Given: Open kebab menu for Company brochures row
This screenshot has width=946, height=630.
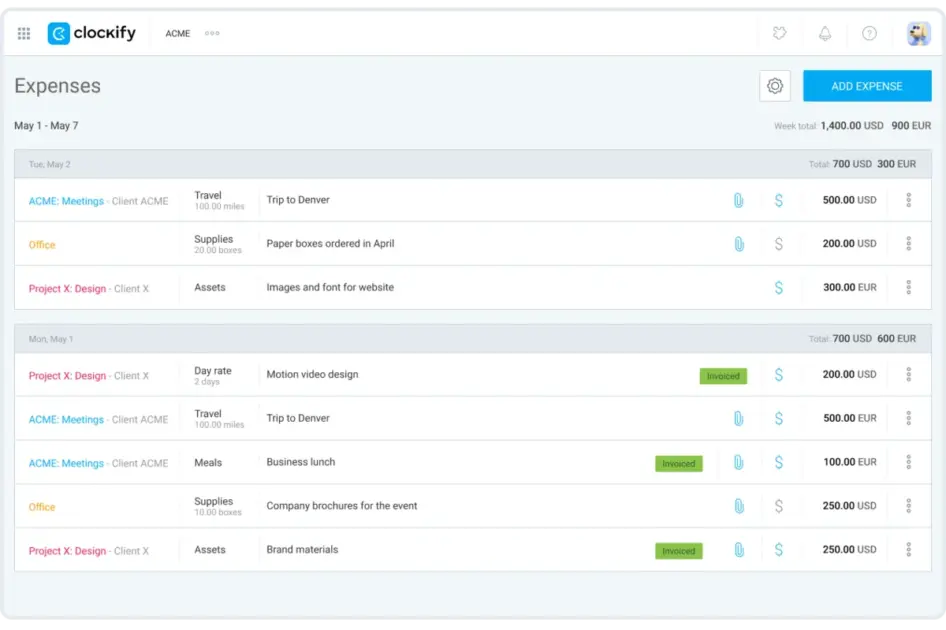Looking at the screenshot, I should (908, 506).
